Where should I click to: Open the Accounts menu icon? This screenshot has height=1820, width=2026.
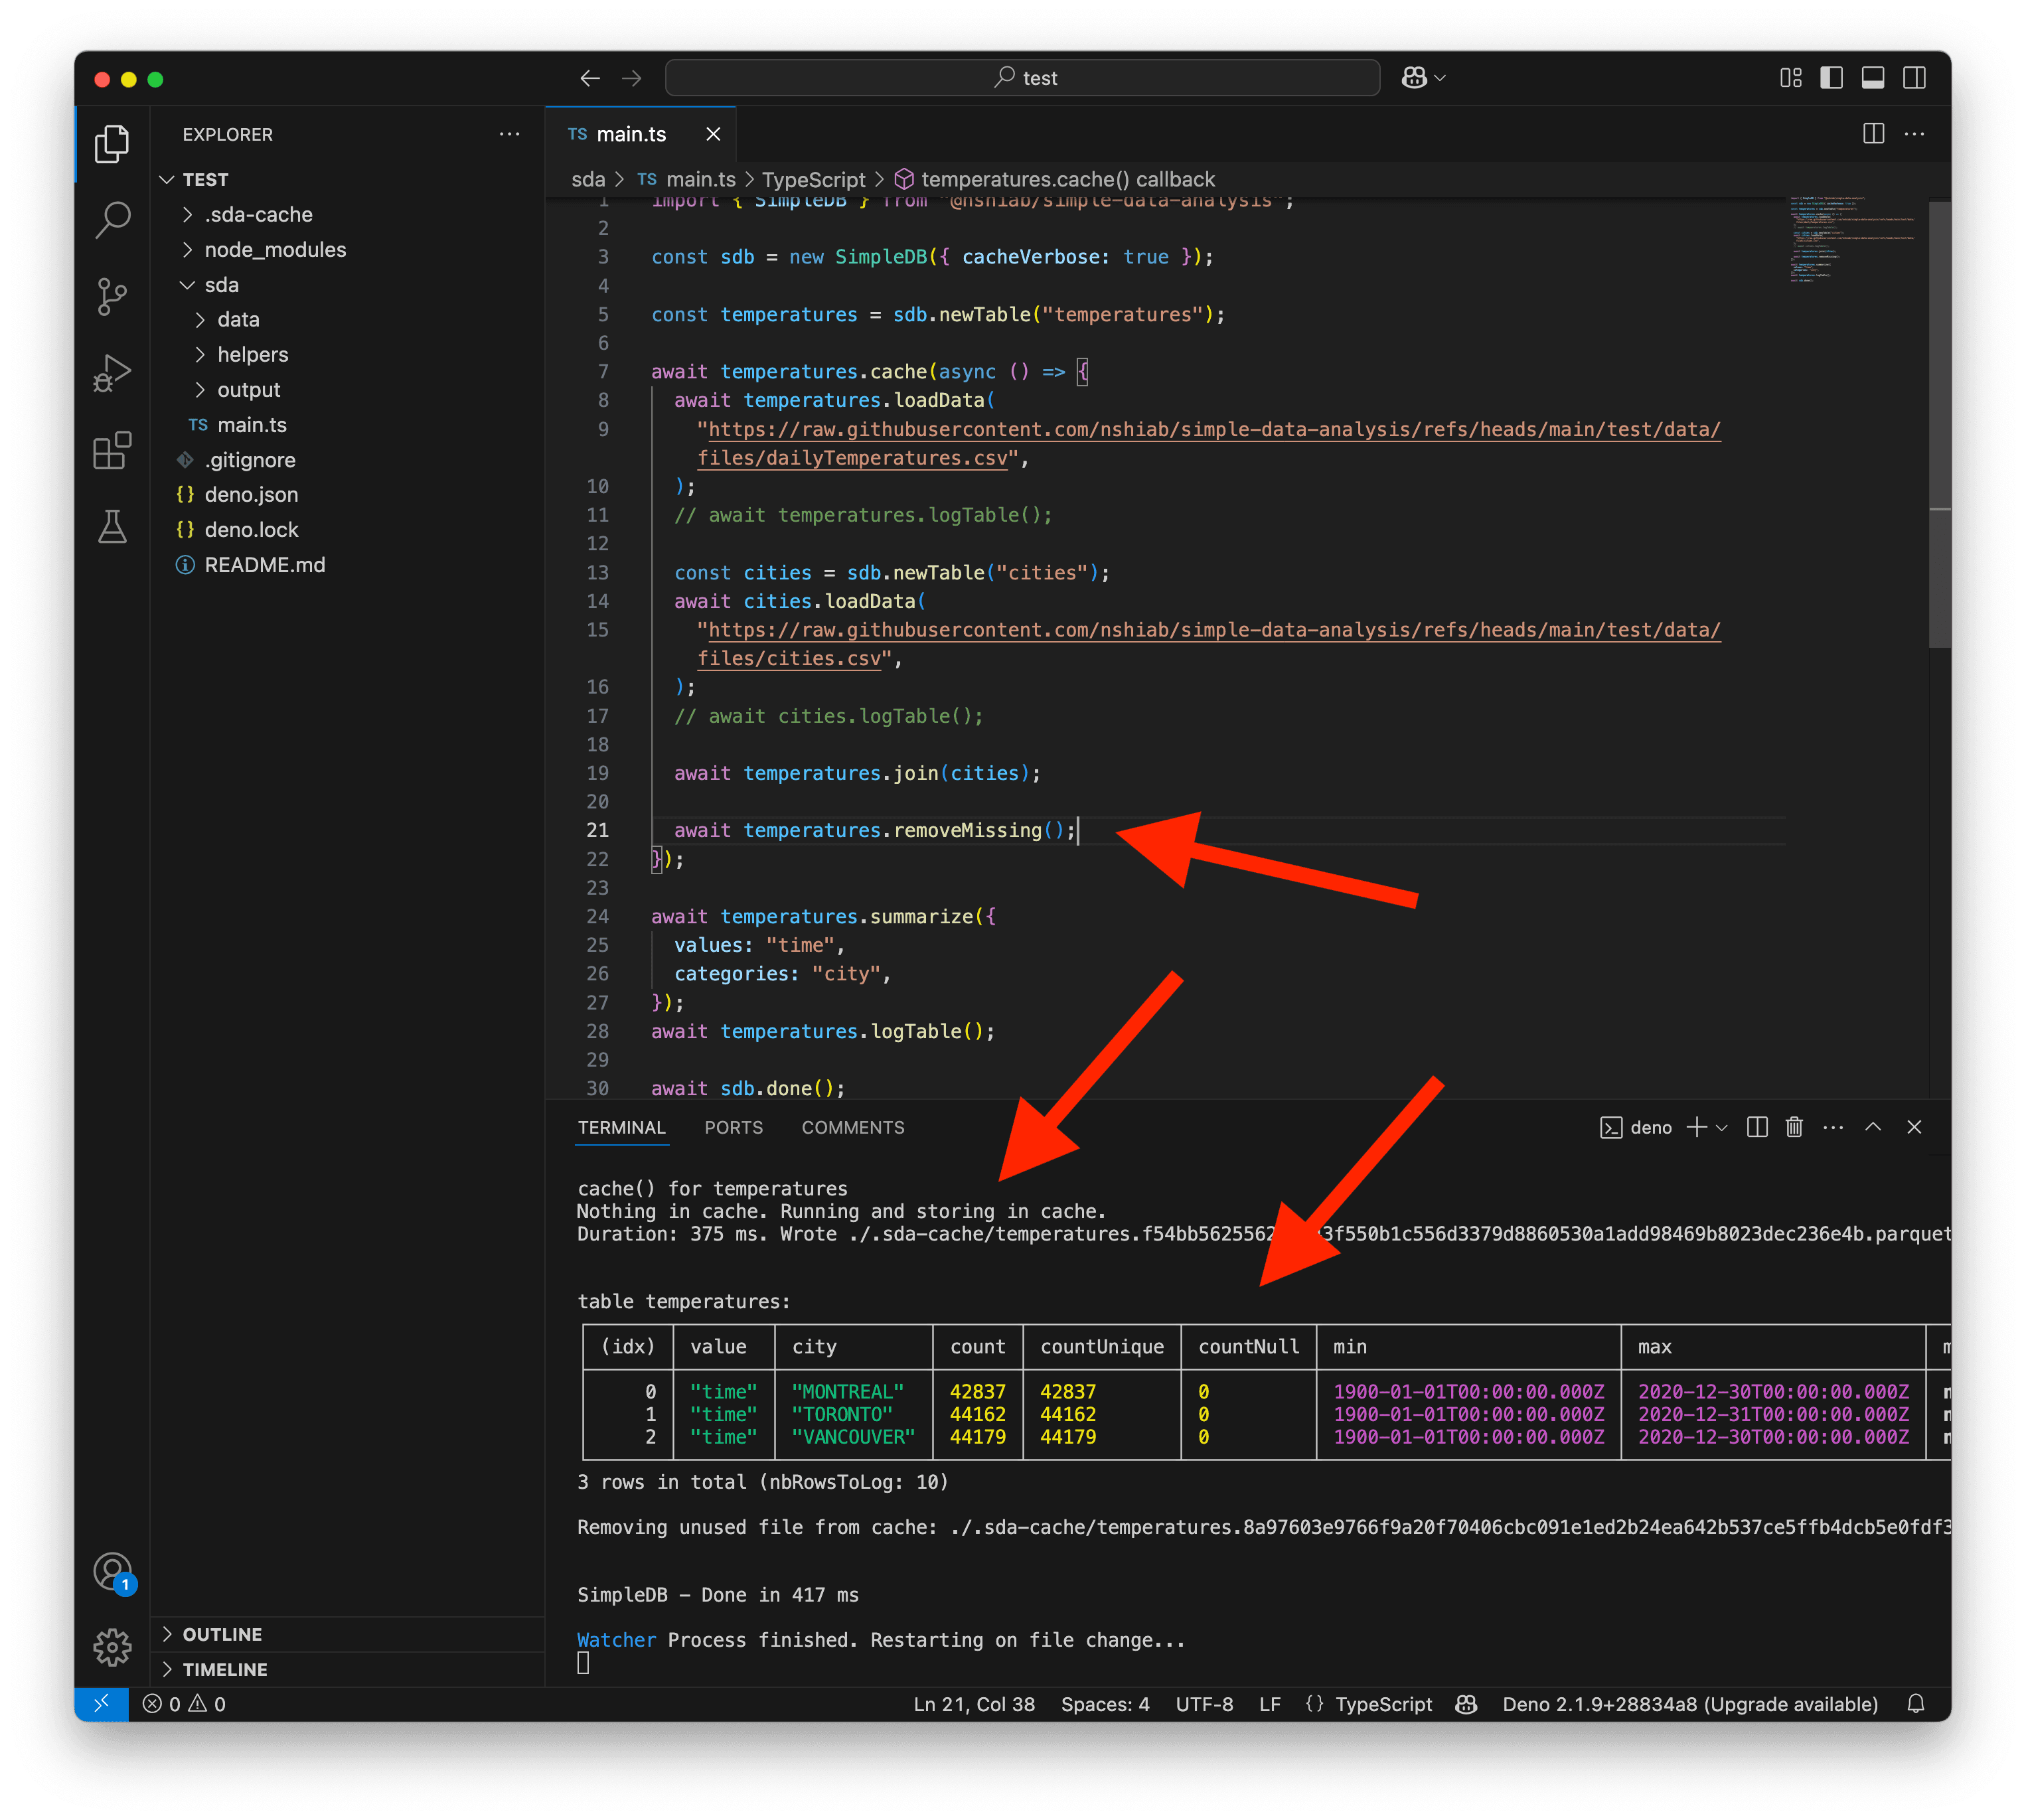112,1572
